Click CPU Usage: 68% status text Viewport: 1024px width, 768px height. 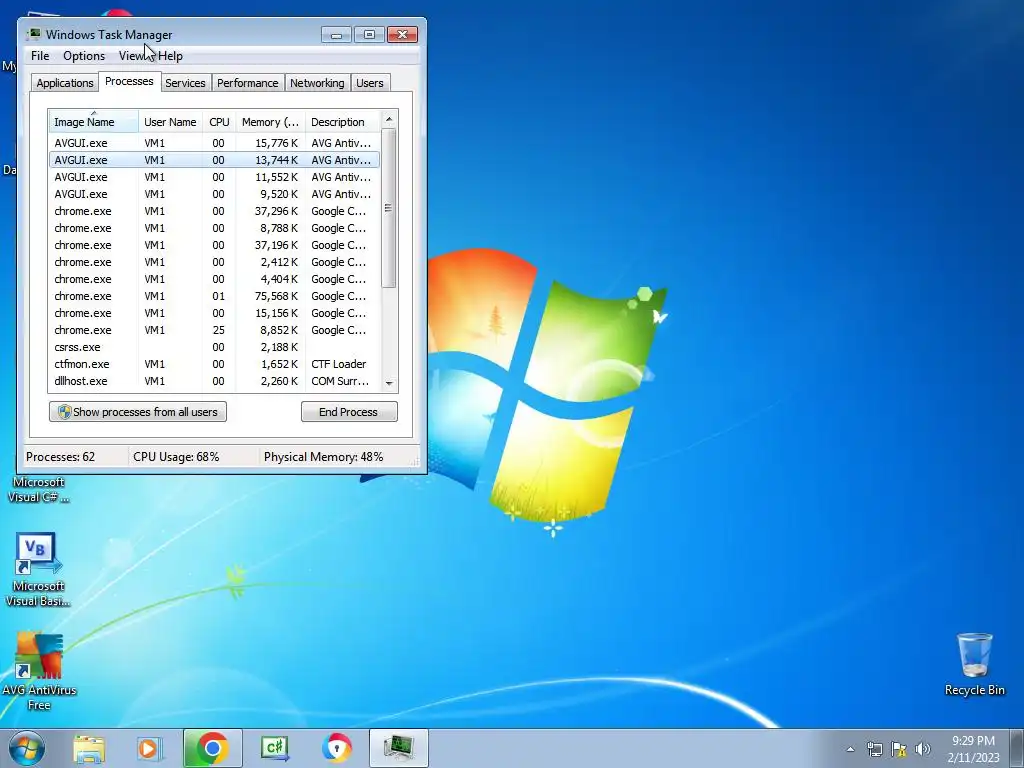click(x=176, y=457)
